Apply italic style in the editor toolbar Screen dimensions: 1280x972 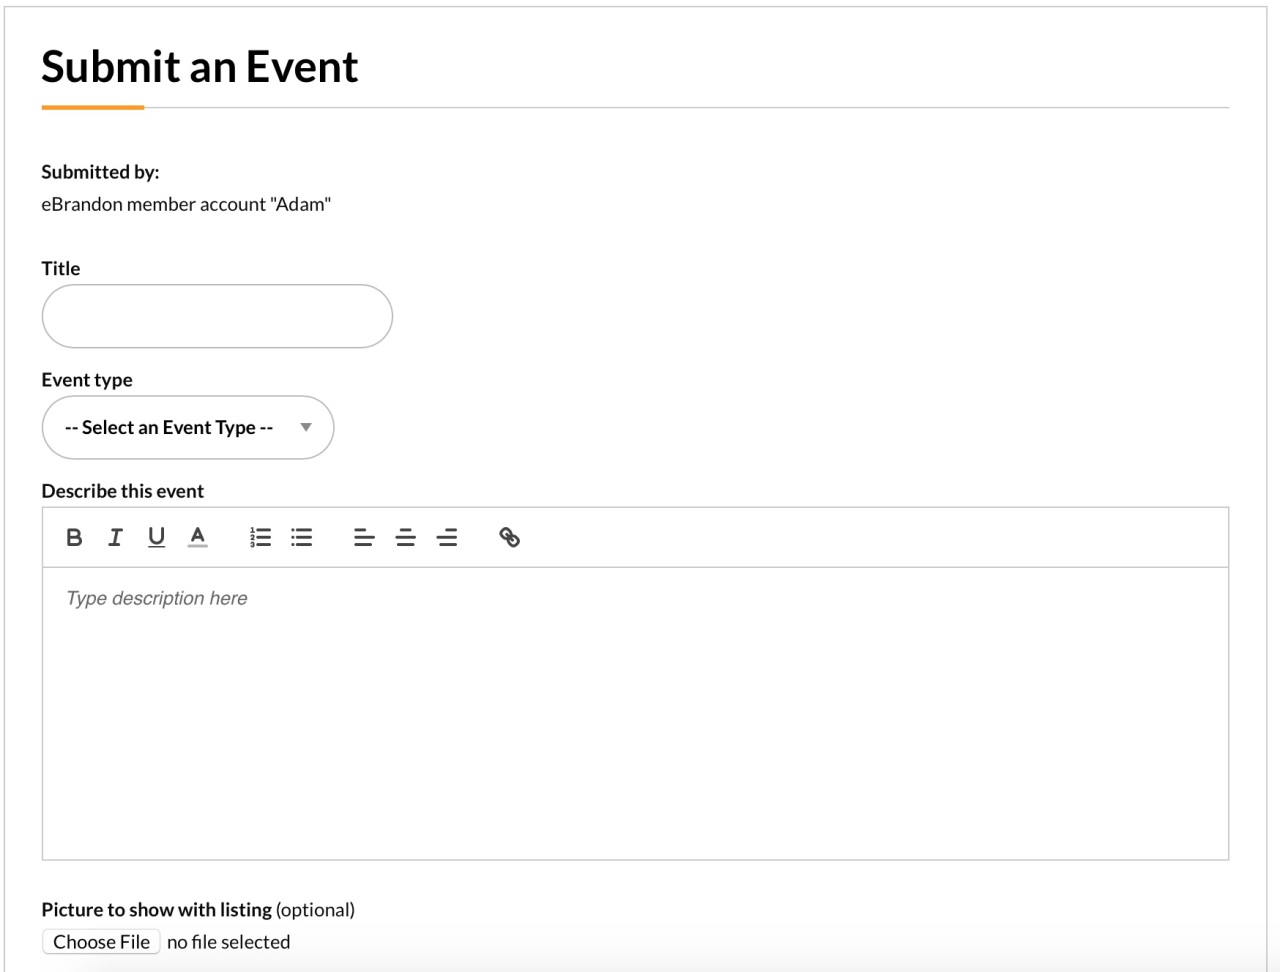(115, 538)
